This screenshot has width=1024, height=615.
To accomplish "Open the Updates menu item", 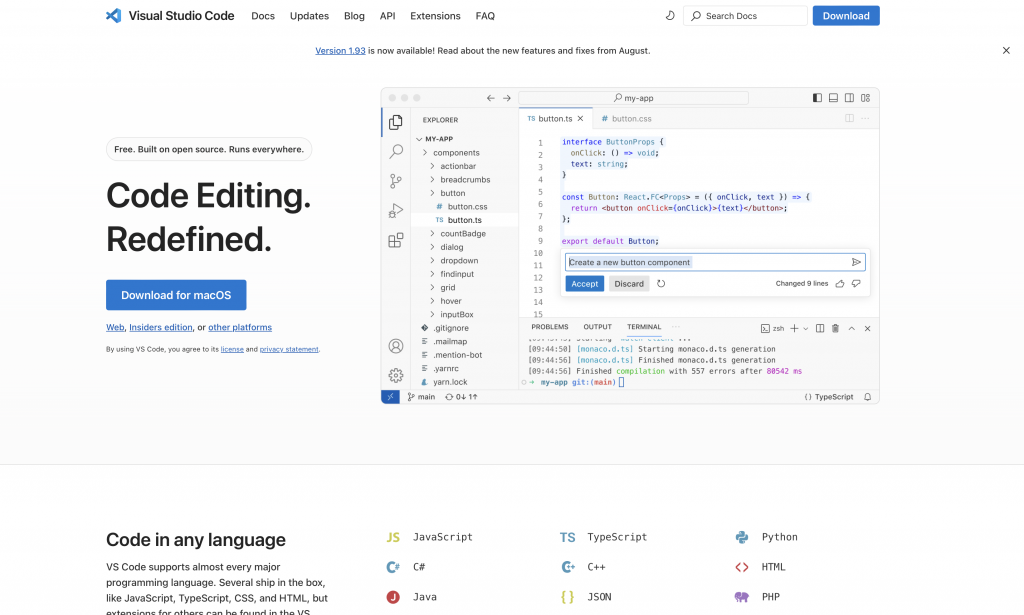I will click(309, 16).
